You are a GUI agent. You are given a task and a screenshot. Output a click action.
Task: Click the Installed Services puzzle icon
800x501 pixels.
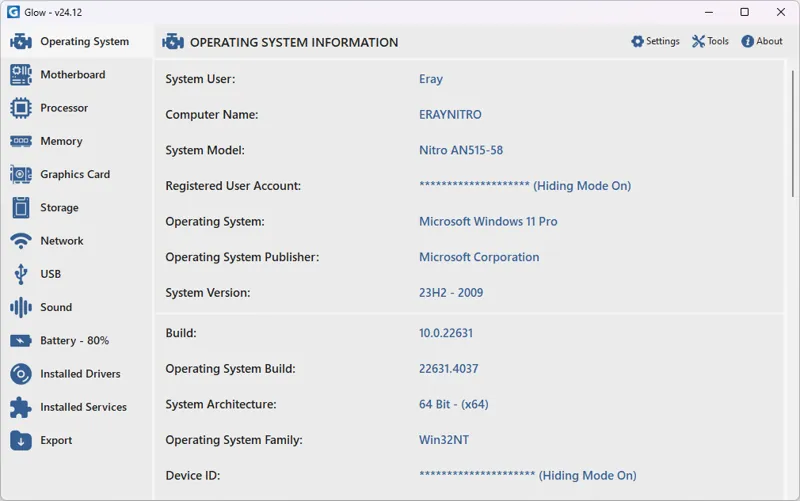point(20,407)
